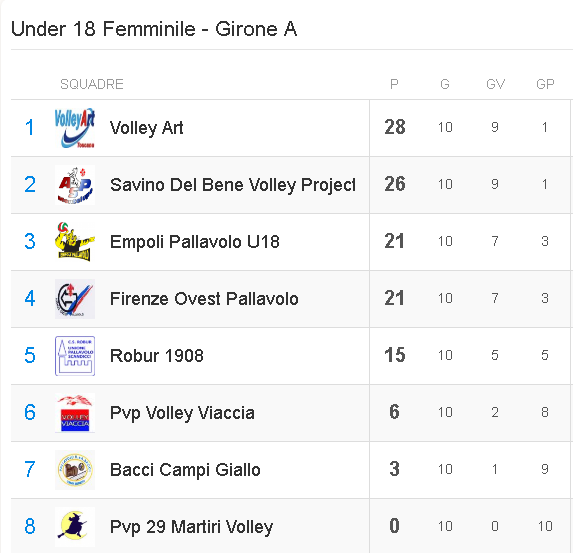Sort by the P points column header

pyautogui.click(x=394, y=84)
